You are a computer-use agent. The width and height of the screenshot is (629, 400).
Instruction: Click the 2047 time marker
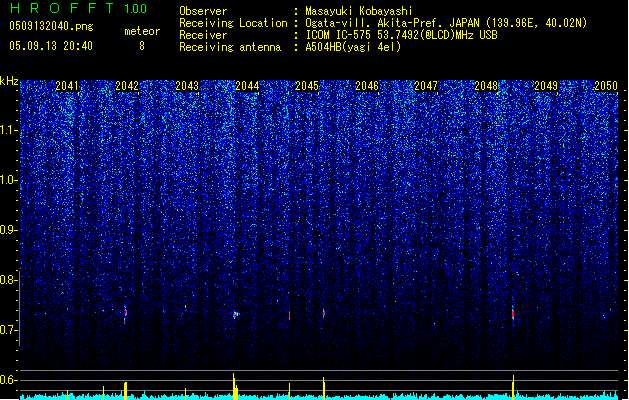tap(426, 86)
